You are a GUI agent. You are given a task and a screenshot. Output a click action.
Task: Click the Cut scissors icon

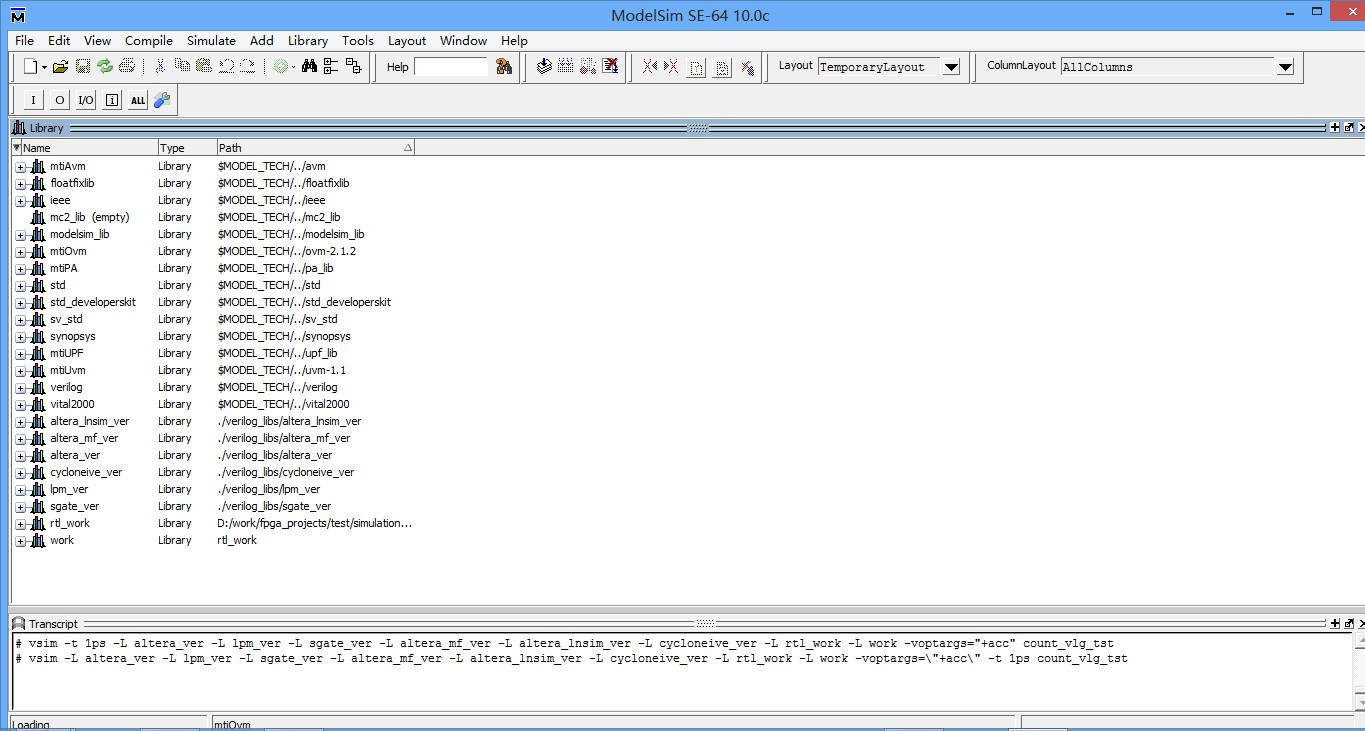[x=160, y=66]
